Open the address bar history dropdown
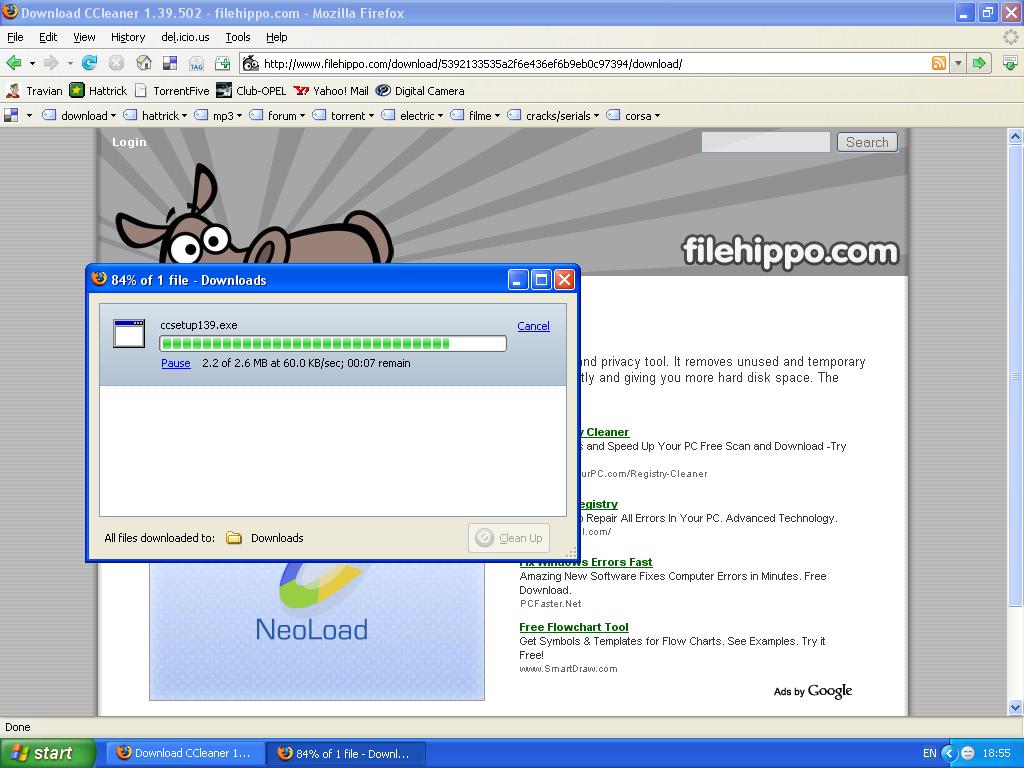 958,63
